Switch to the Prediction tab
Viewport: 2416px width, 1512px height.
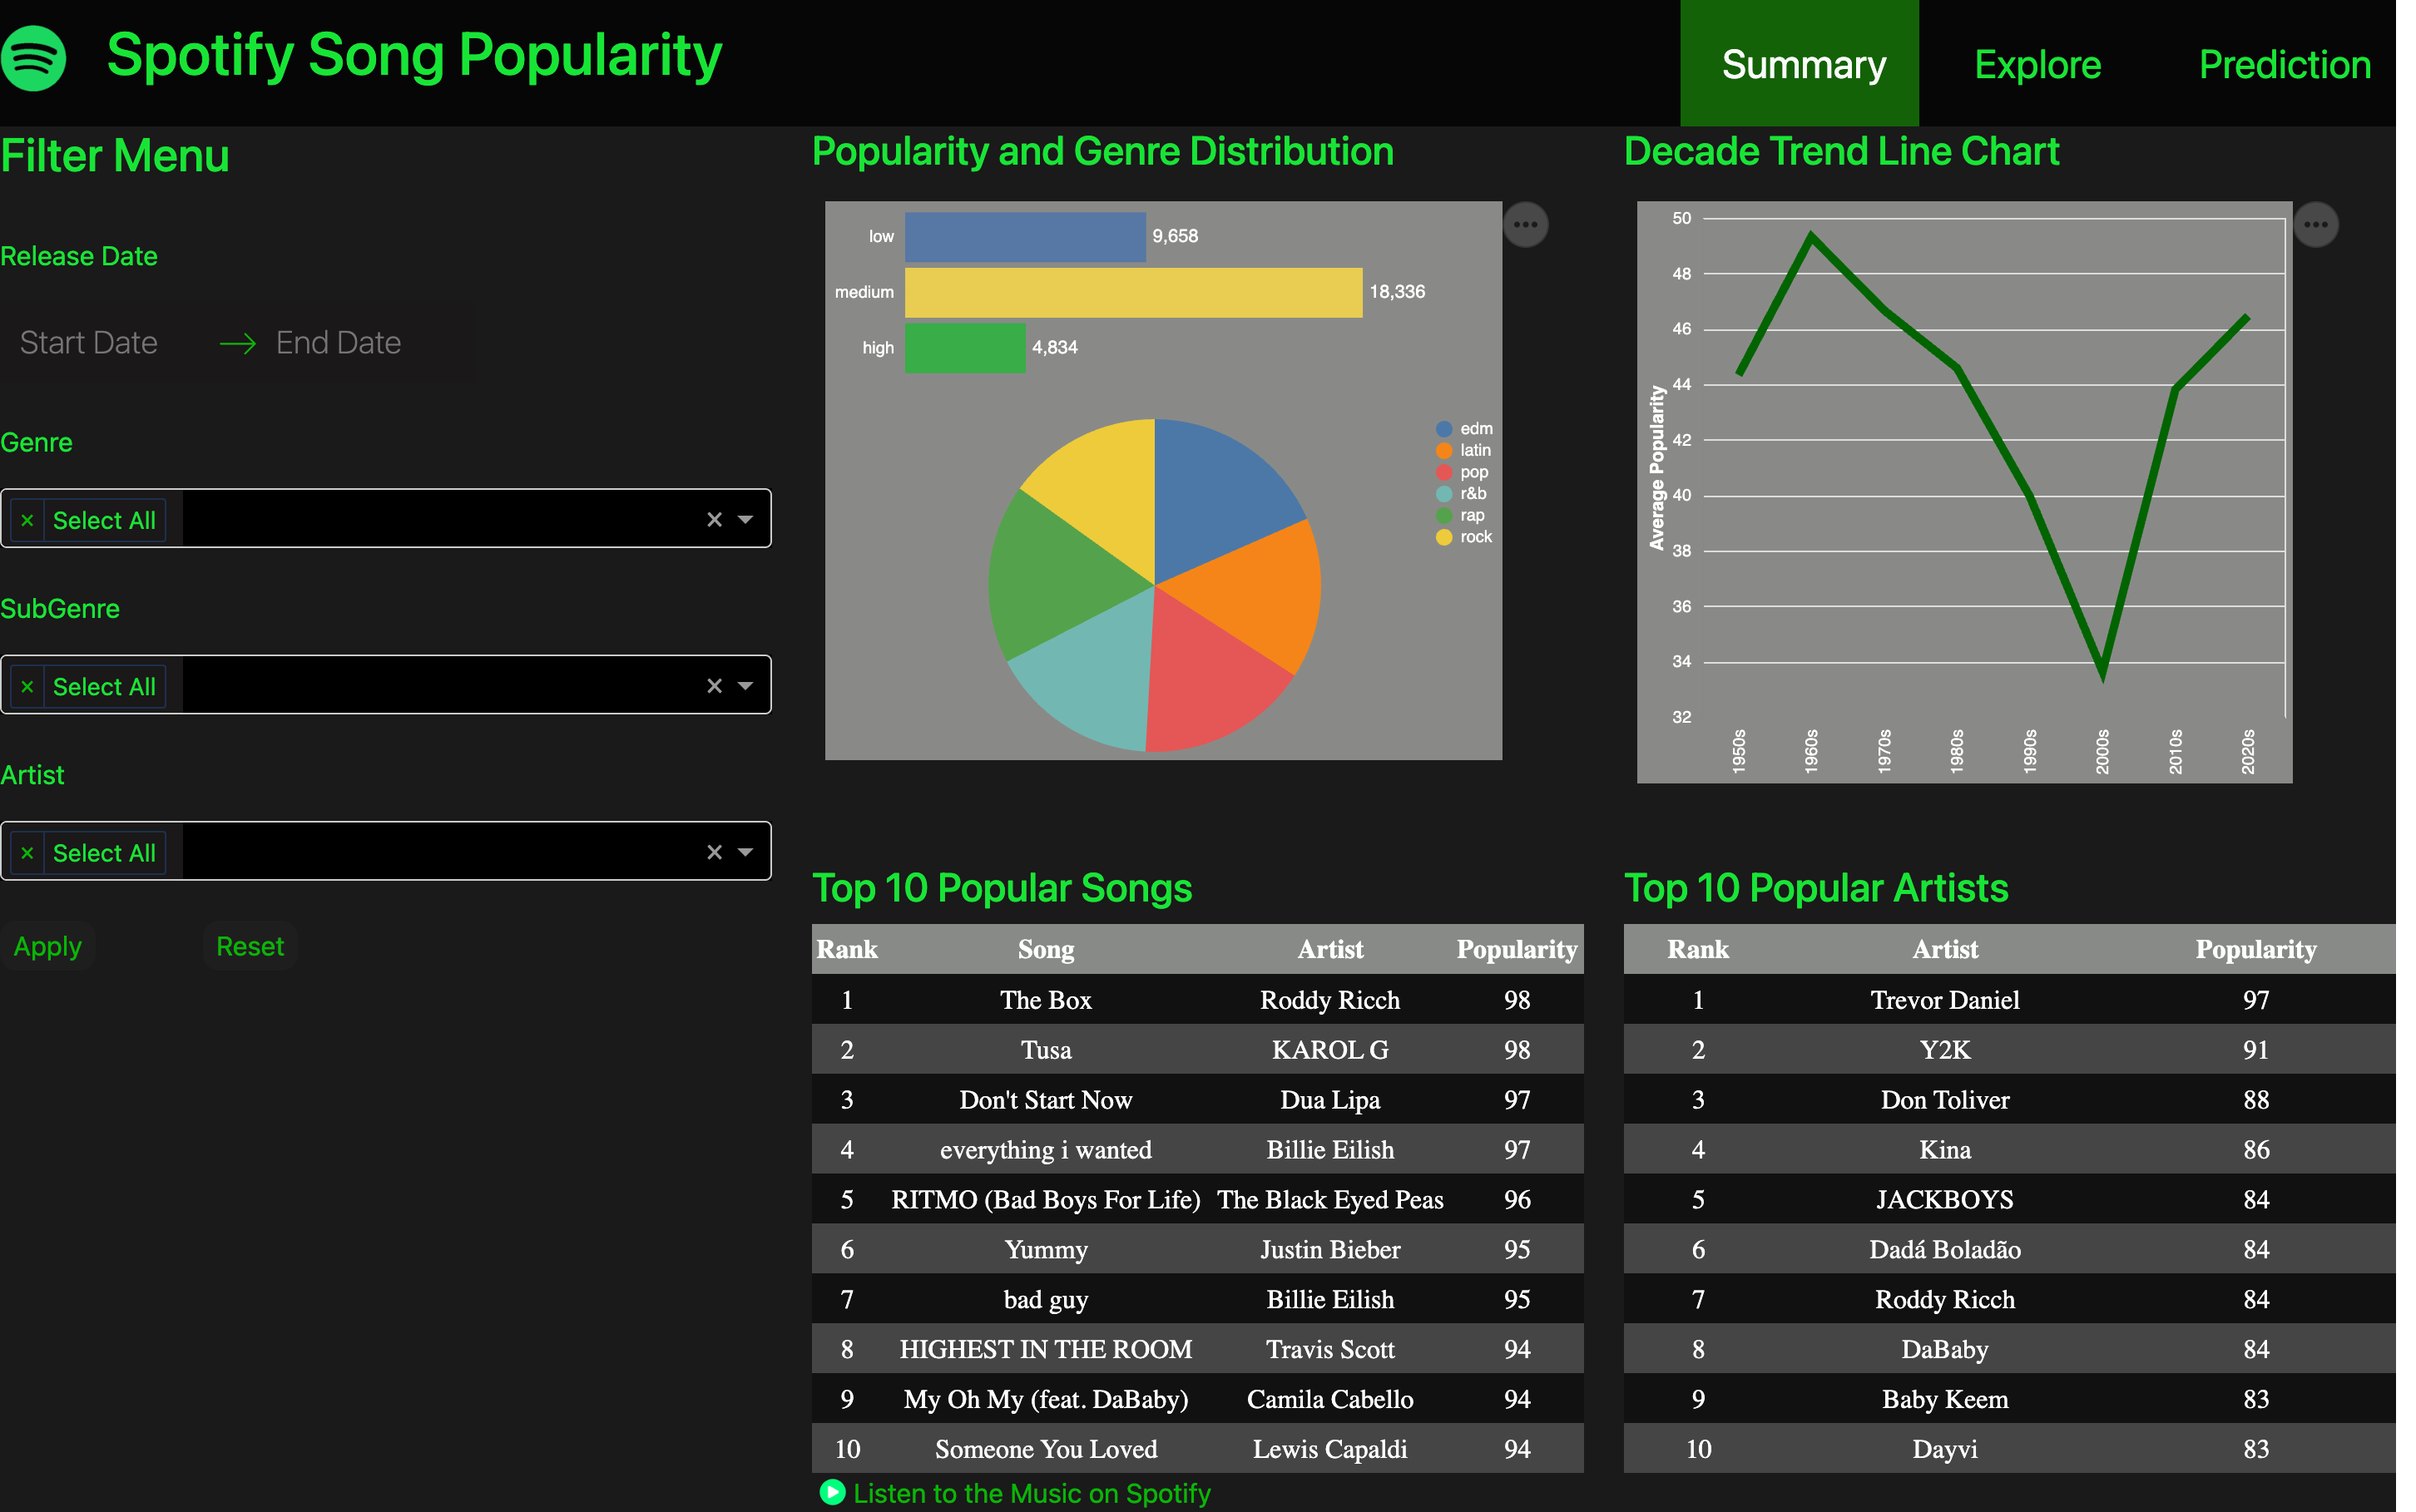2284,65
